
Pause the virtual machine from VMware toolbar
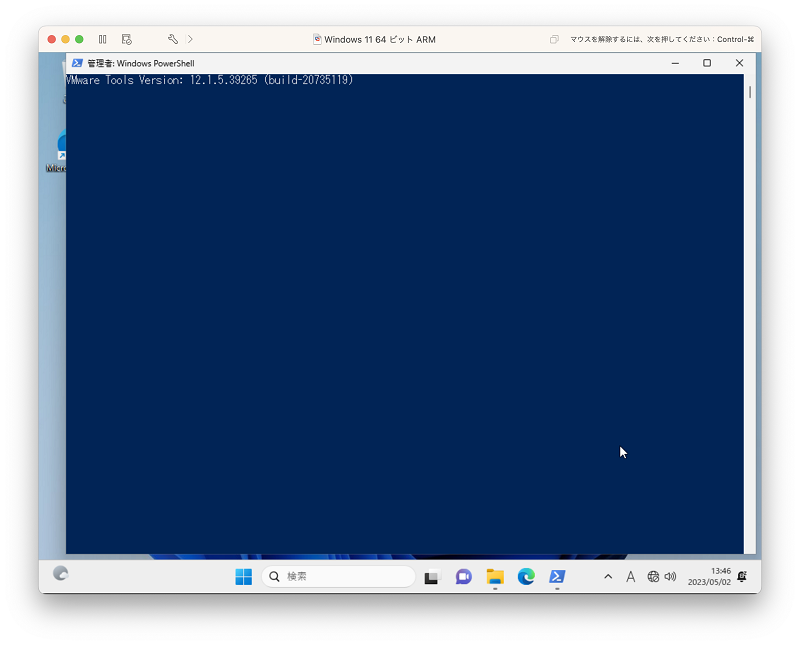point(103,39)
